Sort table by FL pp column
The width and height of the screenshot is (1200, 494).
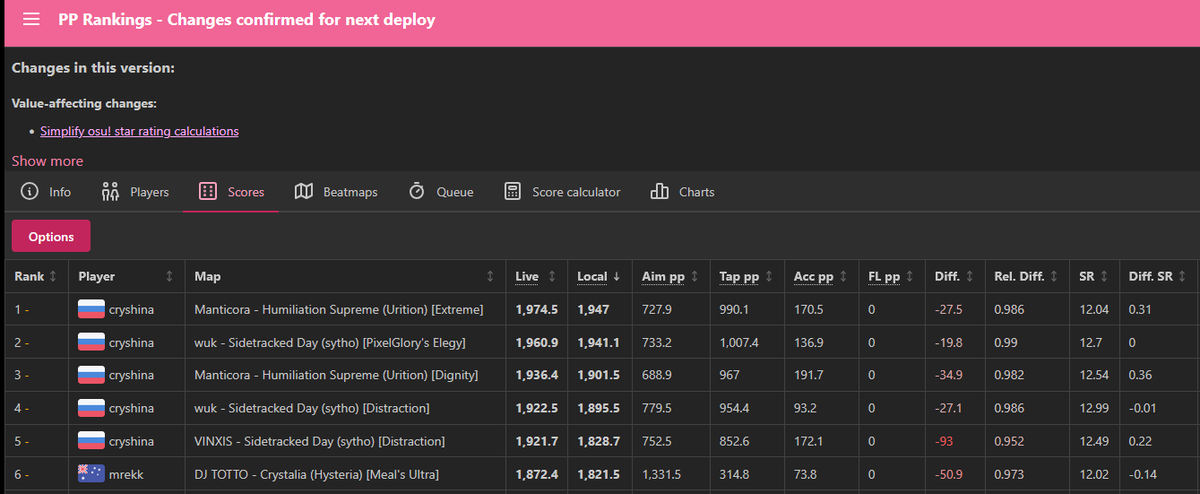[891, 276]
